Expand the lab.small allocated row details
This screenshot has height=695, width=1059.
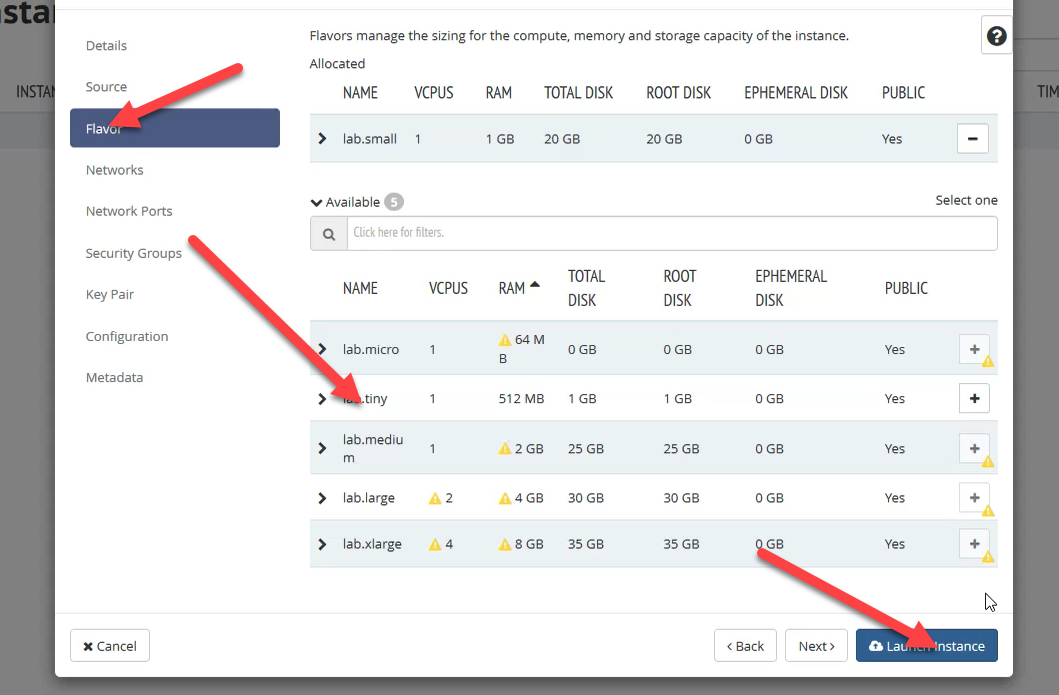[x=322, y=139]
